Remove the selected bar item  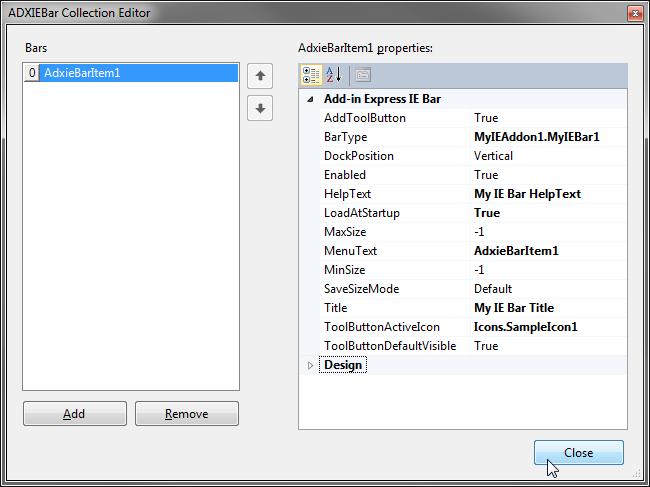pyautogui.click(x=187, y=413)
